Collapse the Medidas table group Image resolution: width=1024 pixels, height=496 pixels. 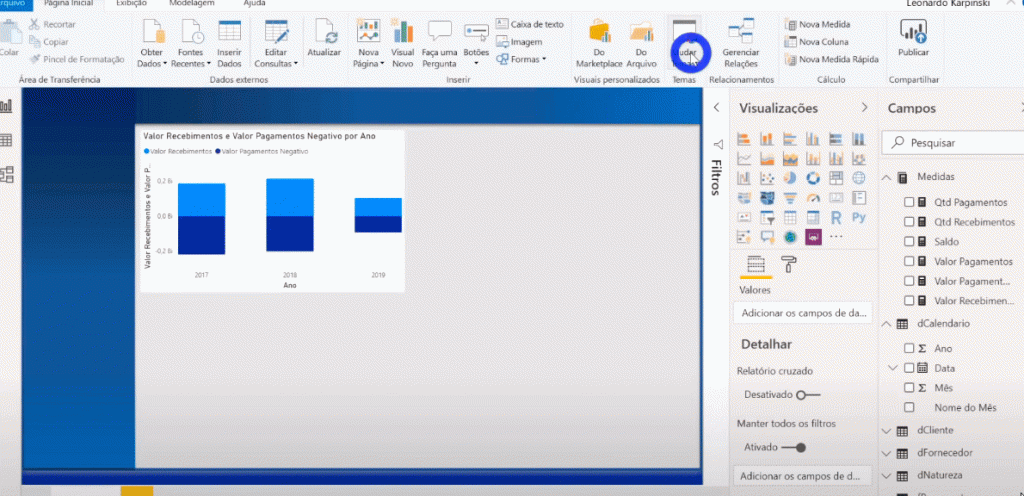point(886,177)
